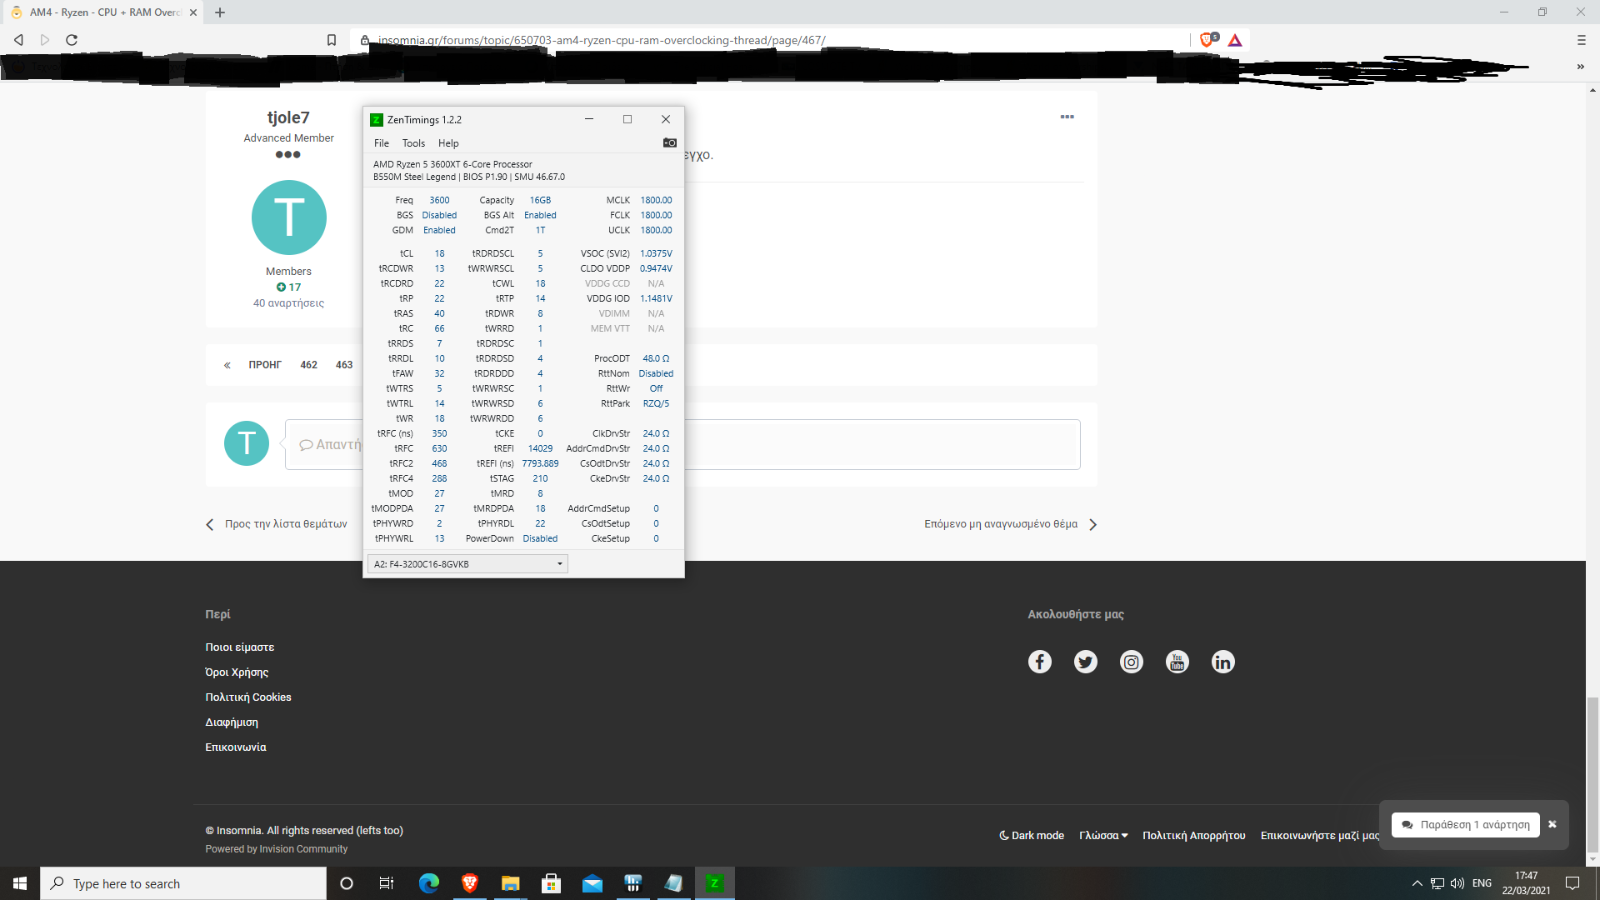Open the Windows notification center
This screenshot has width=1600, height=900.
(x=1572, y=883)
